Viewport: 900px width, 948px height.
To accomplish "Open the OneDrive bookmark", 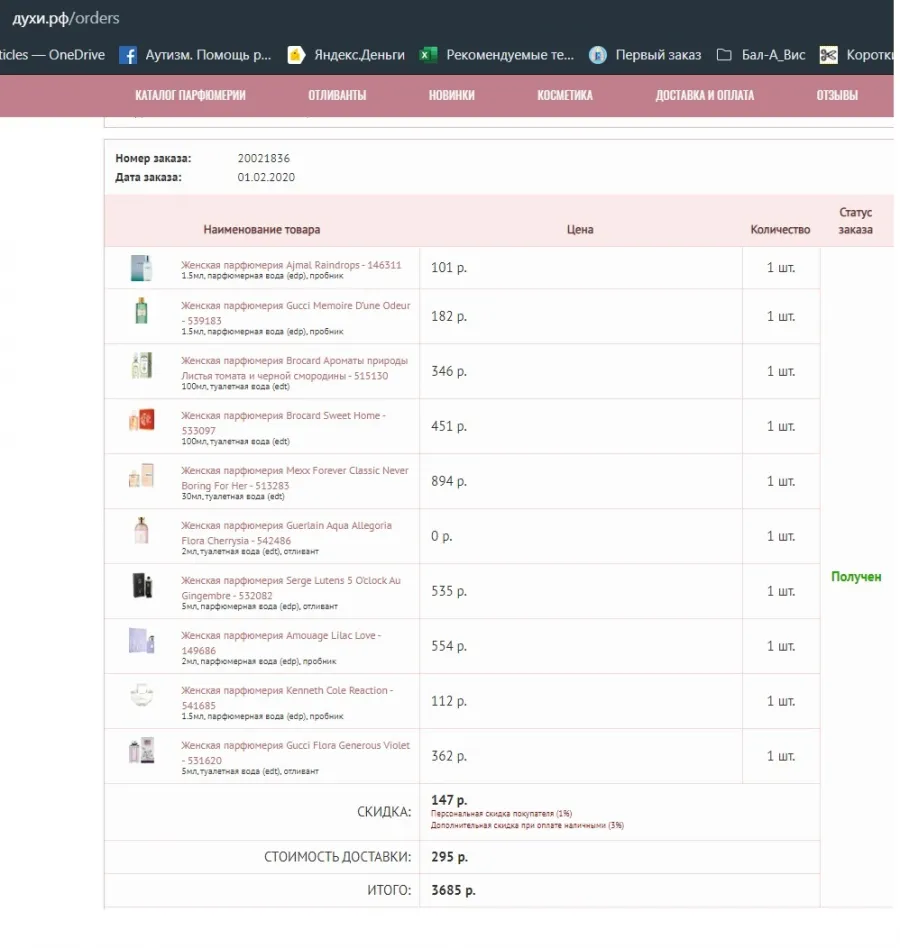I will (53, 55).
